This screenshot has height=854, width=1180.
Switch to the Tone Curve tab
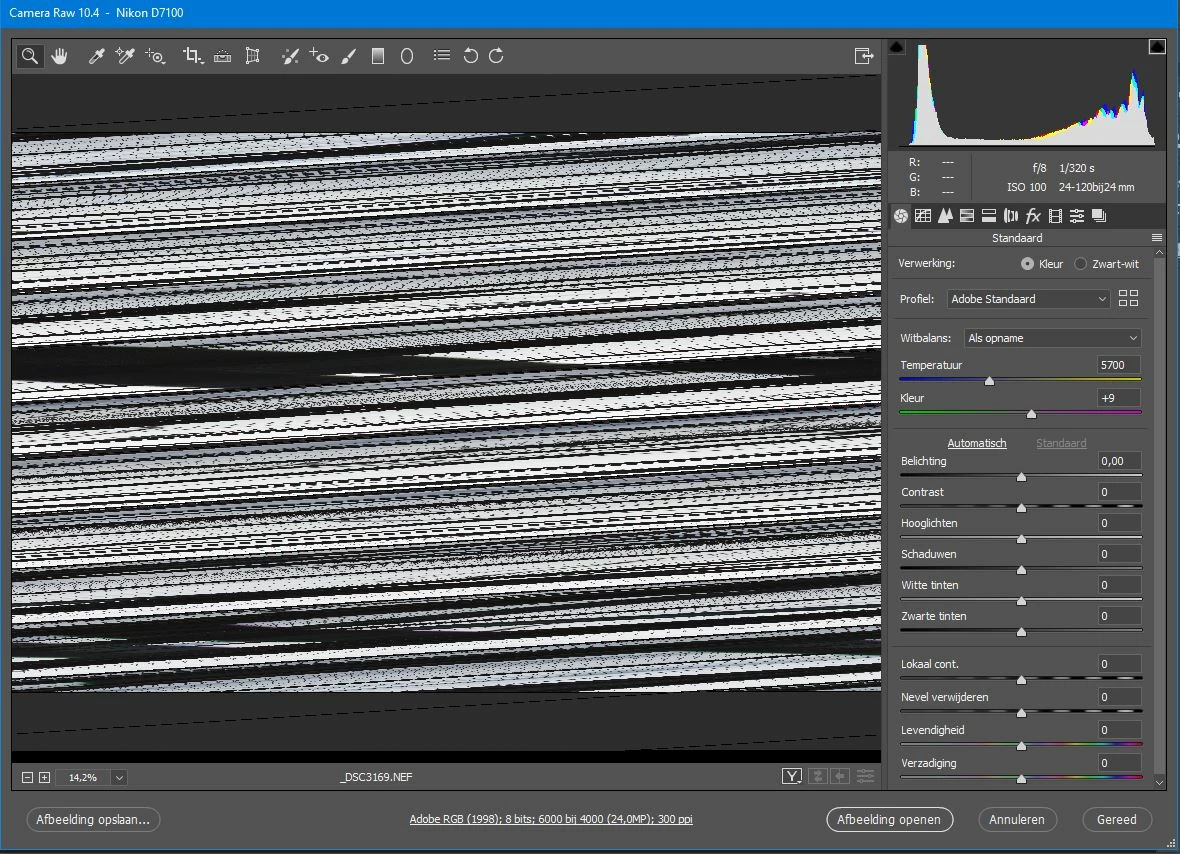[x=923, y=217]
